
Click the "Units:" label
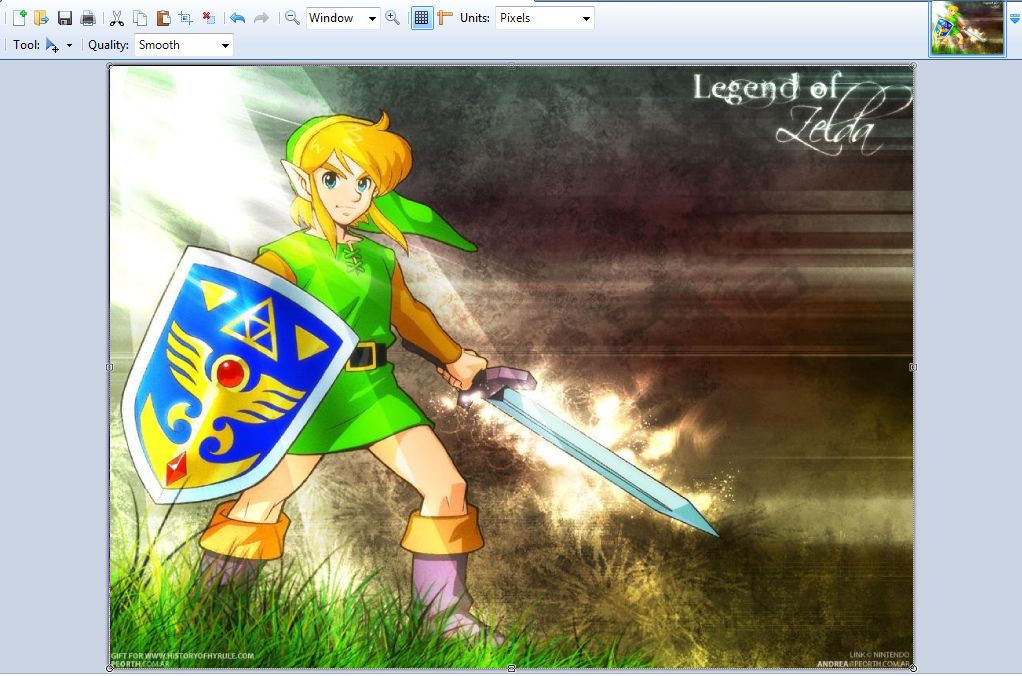(474, 18)
